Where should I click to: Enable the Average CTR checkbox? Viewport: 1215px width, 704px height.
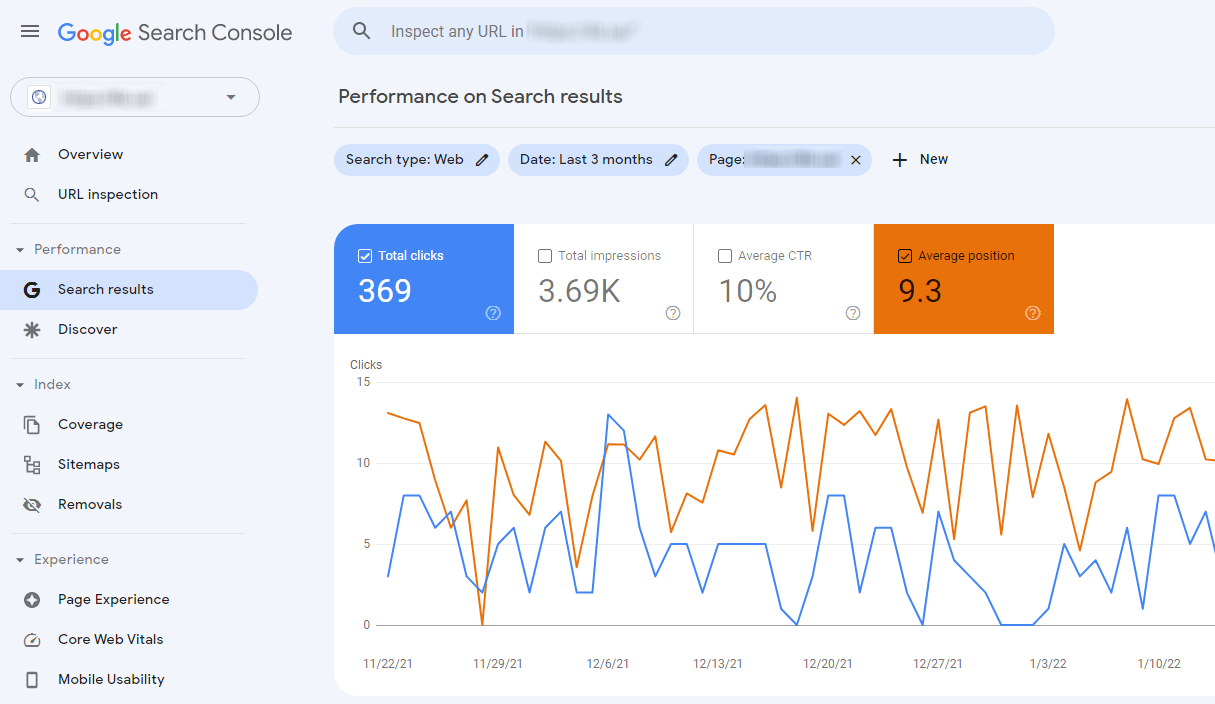[x=725, y=256]
